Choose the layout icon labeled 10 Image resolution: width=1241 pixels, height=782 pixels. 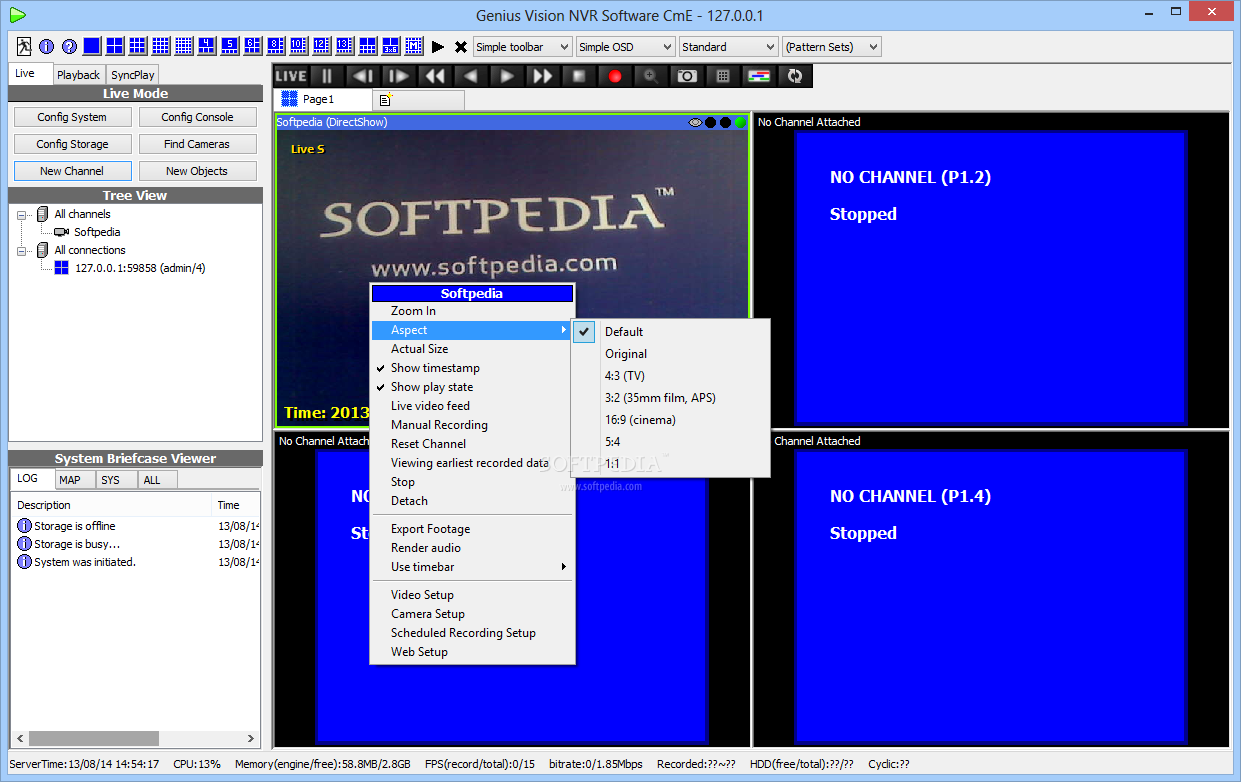pos(297,46)
